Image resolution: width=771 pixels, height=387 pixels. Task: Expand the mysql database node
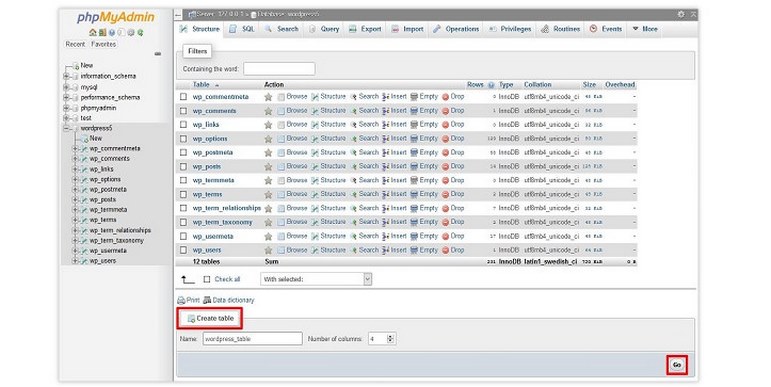pos(66,88)
